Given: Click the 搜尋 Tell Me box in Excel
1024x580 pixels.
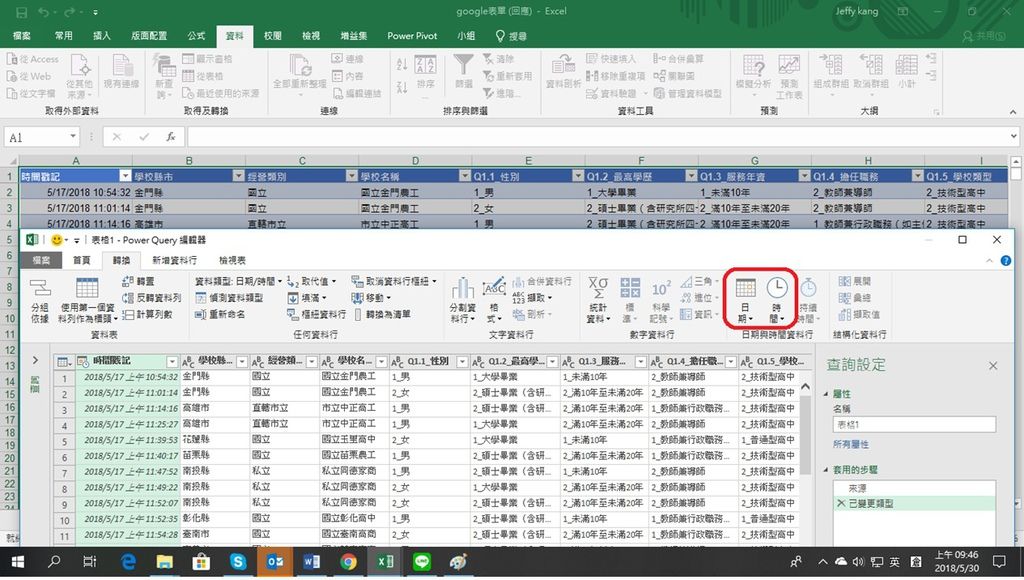Looking at the screenshot, I should [511, 36].
